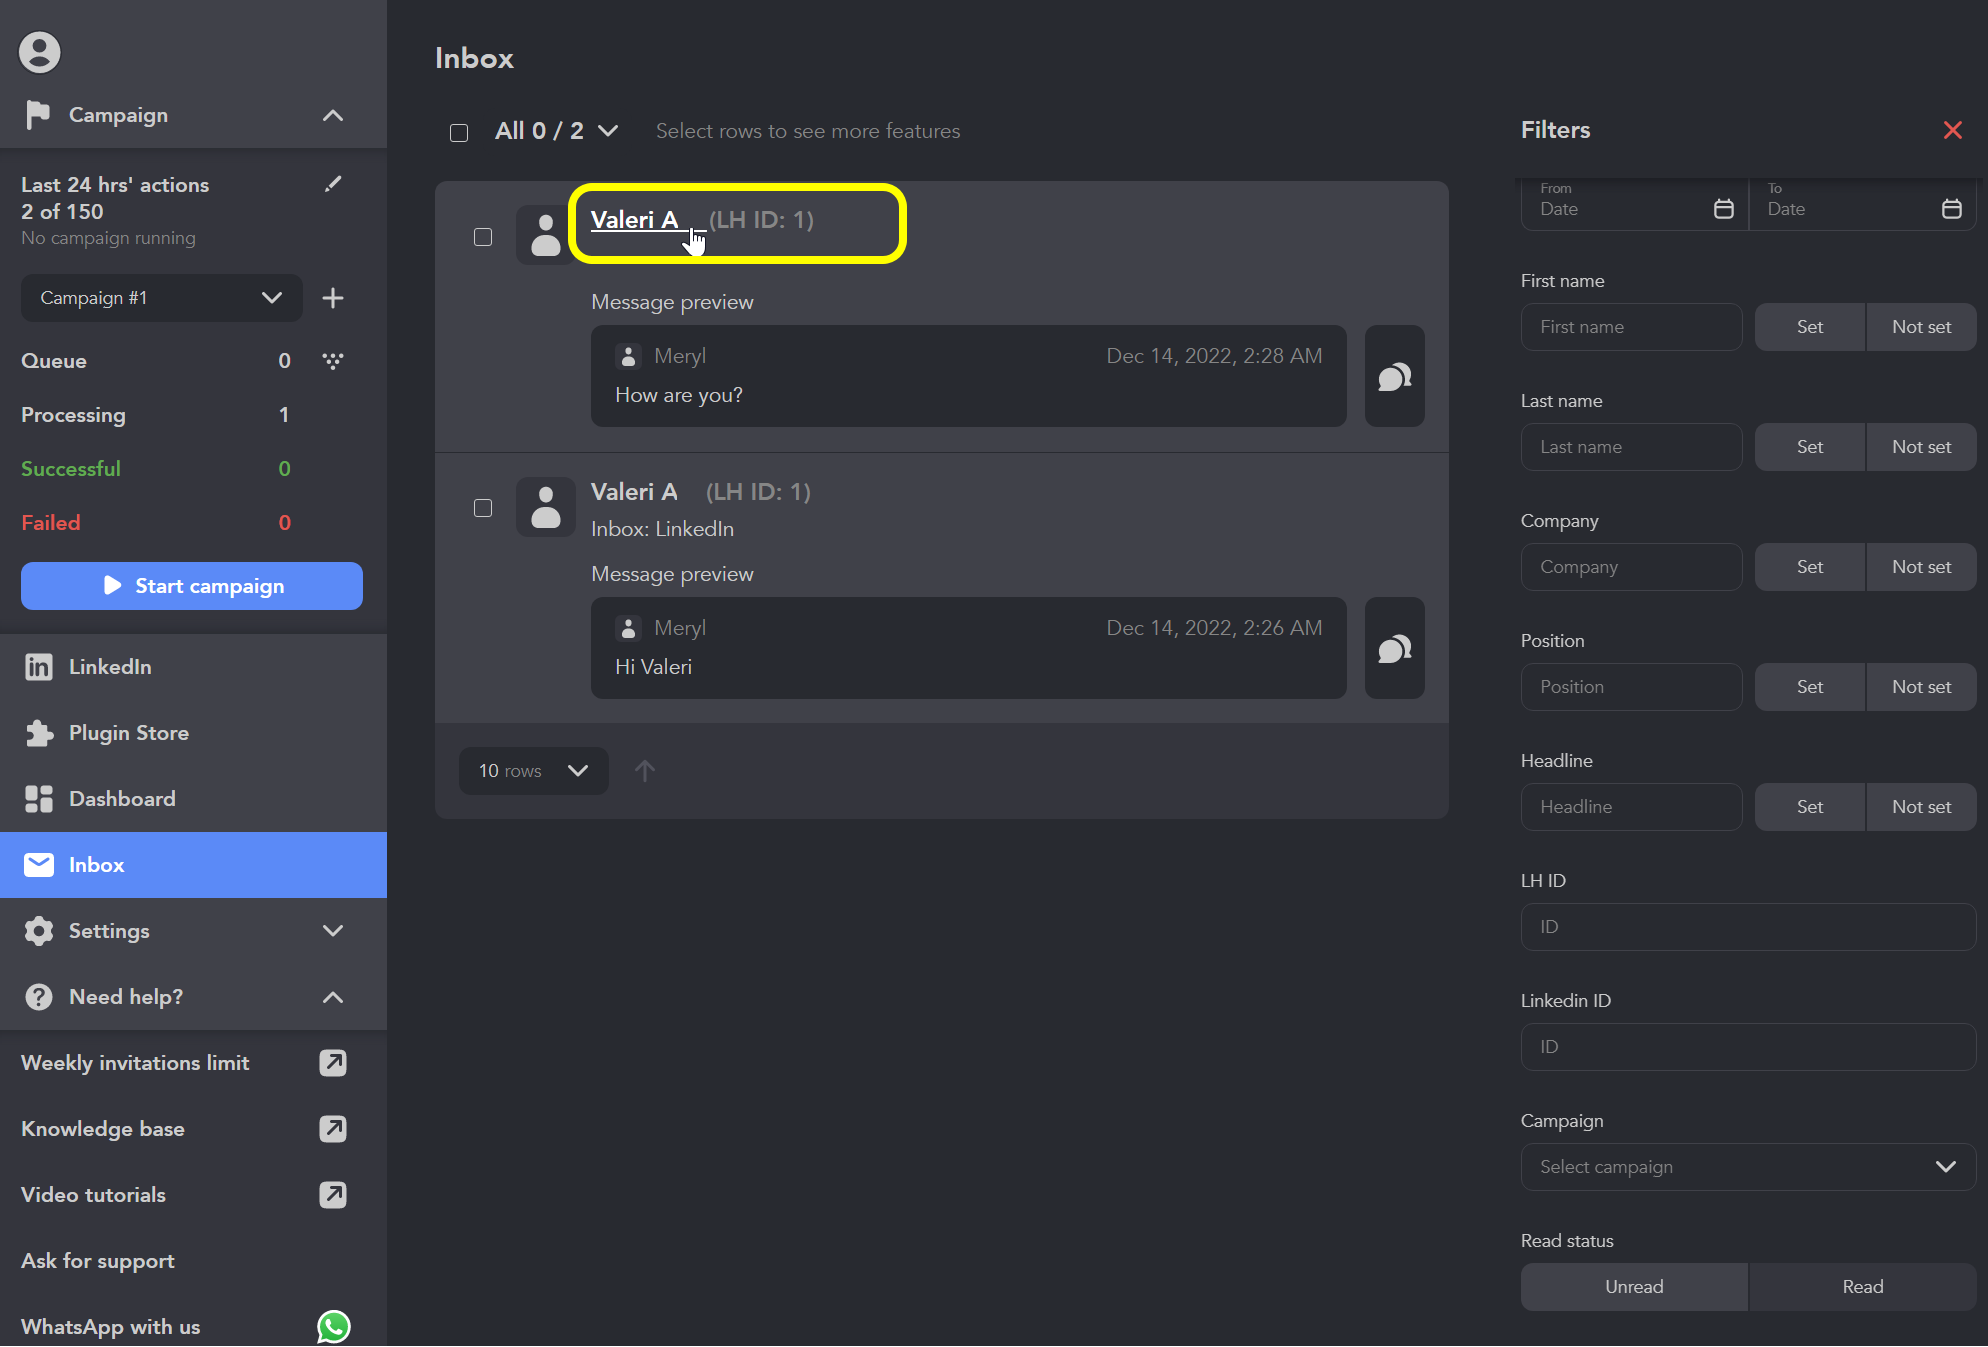The image size is (1988, 1347).
Task: Open chat for 'How are you?' message
Action: (1395, 376)
